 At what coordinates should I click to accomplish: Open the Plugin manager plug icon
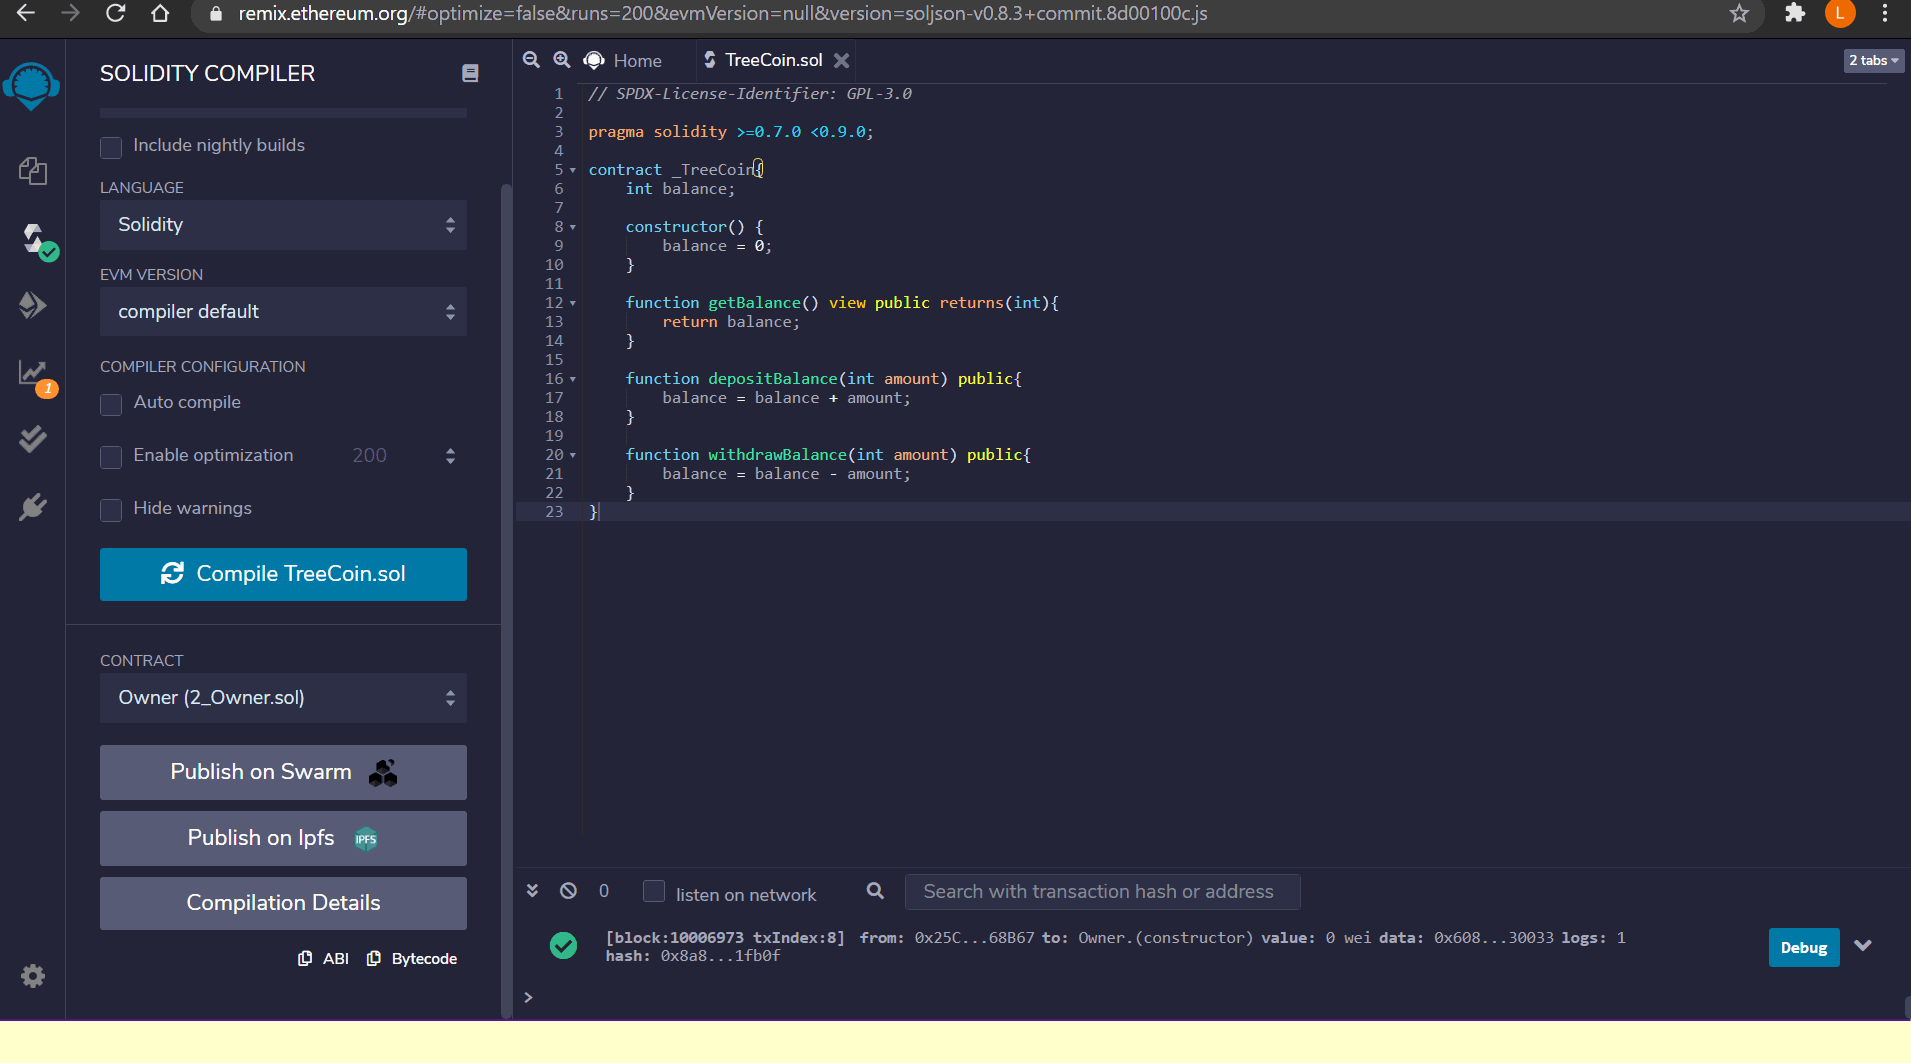click(33, 507)
